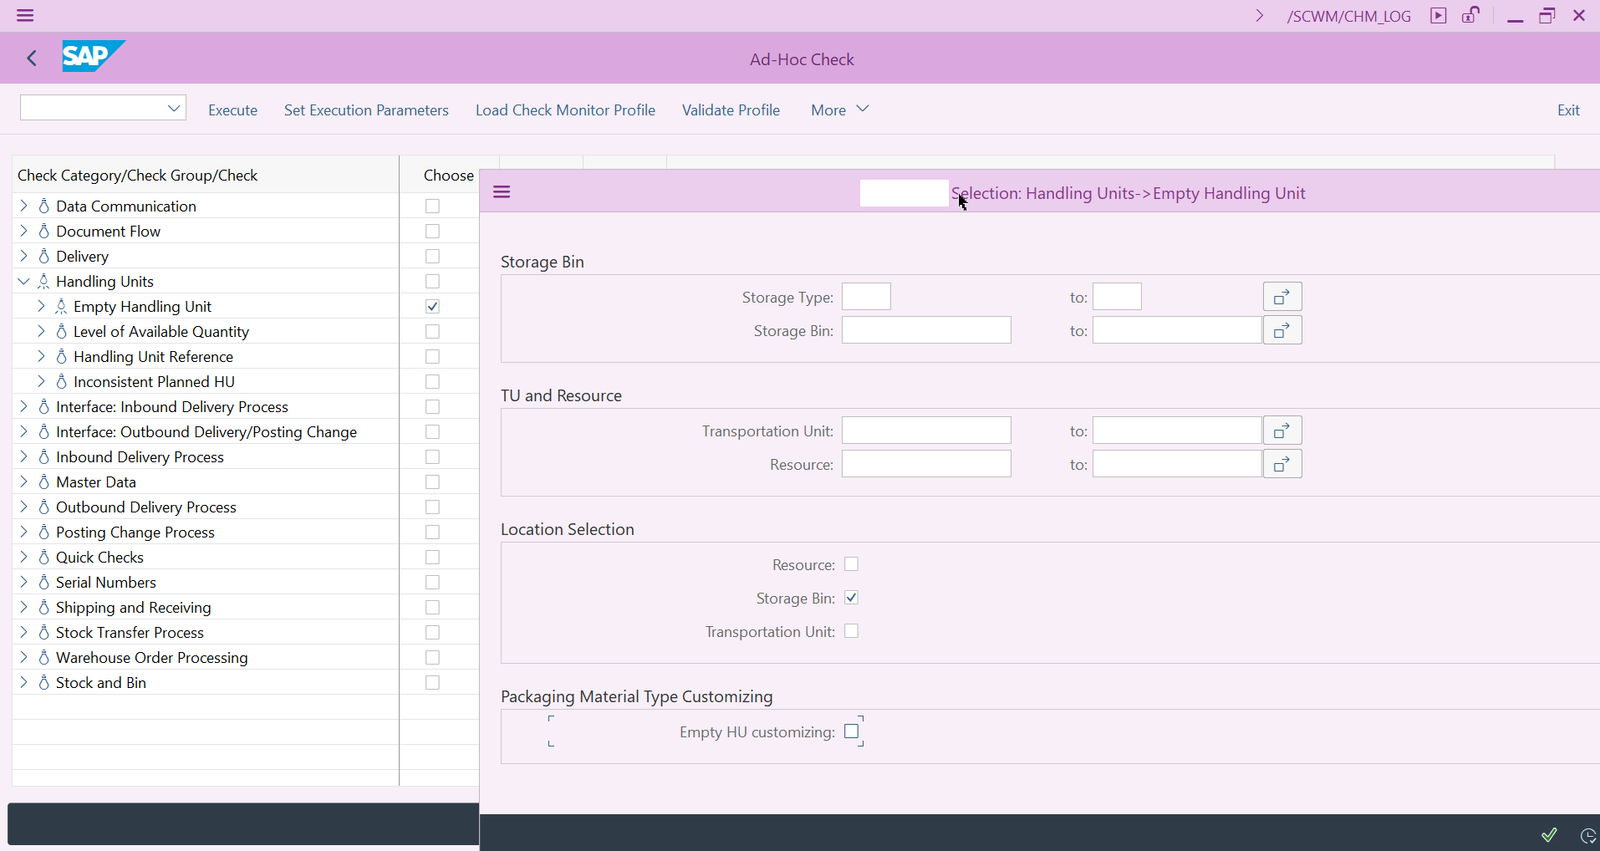
Task: Expand the More menu
Action: click(x=839, y=110)
